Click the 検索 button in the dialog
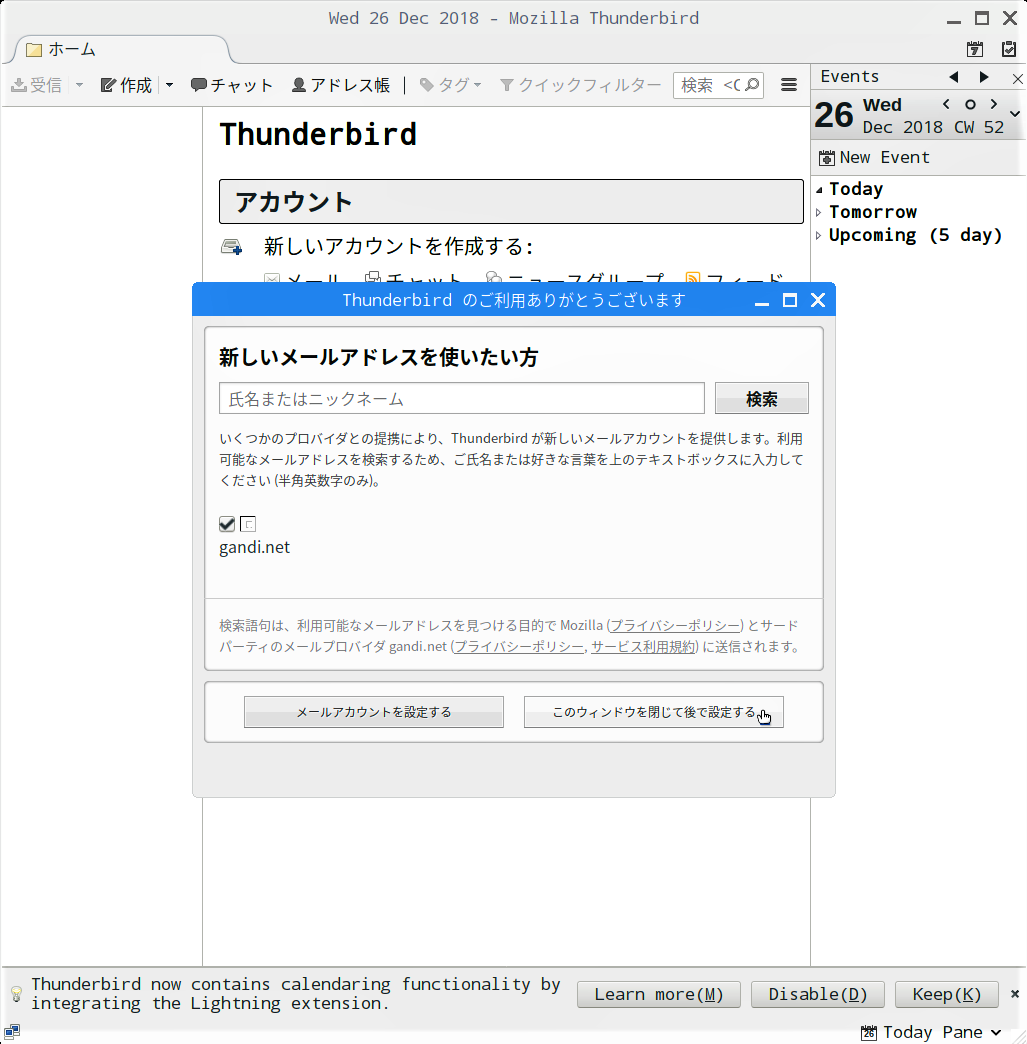Screen dimensions: 1027x1044 pyautogui.click(x=761, y=398)
